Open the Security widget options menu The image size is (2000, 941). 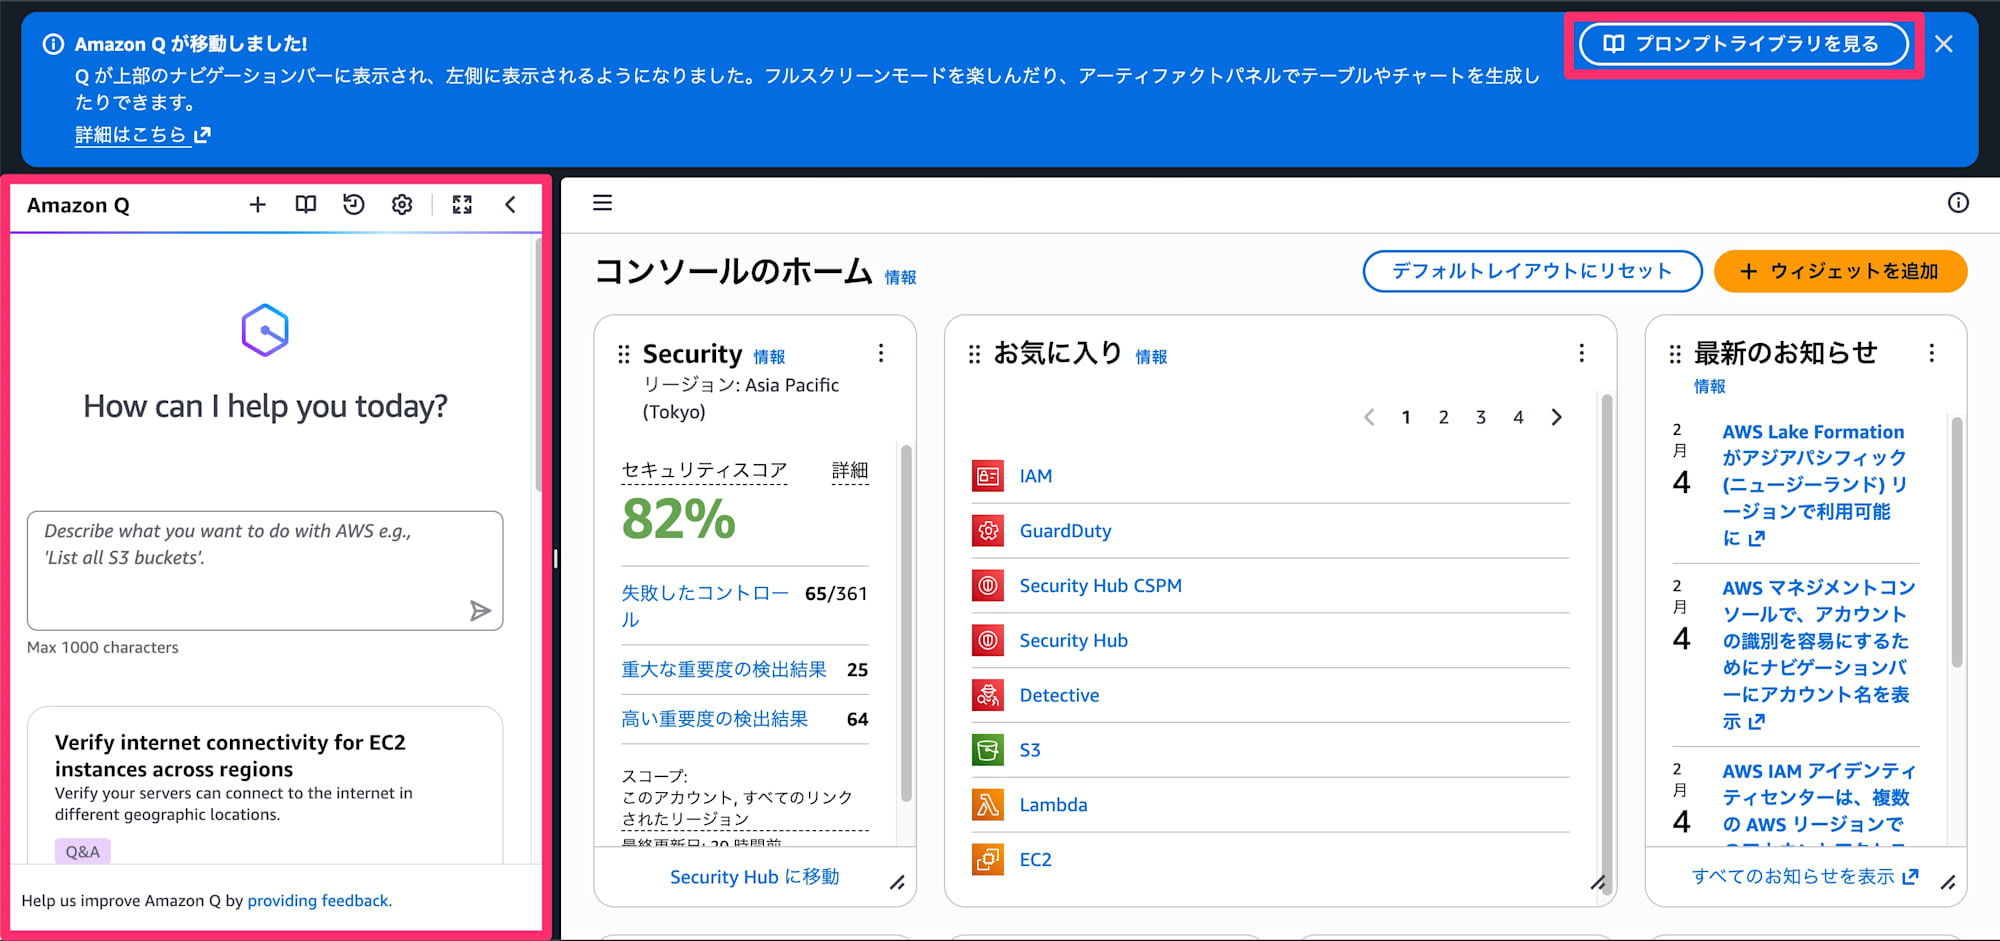point(881,352)
